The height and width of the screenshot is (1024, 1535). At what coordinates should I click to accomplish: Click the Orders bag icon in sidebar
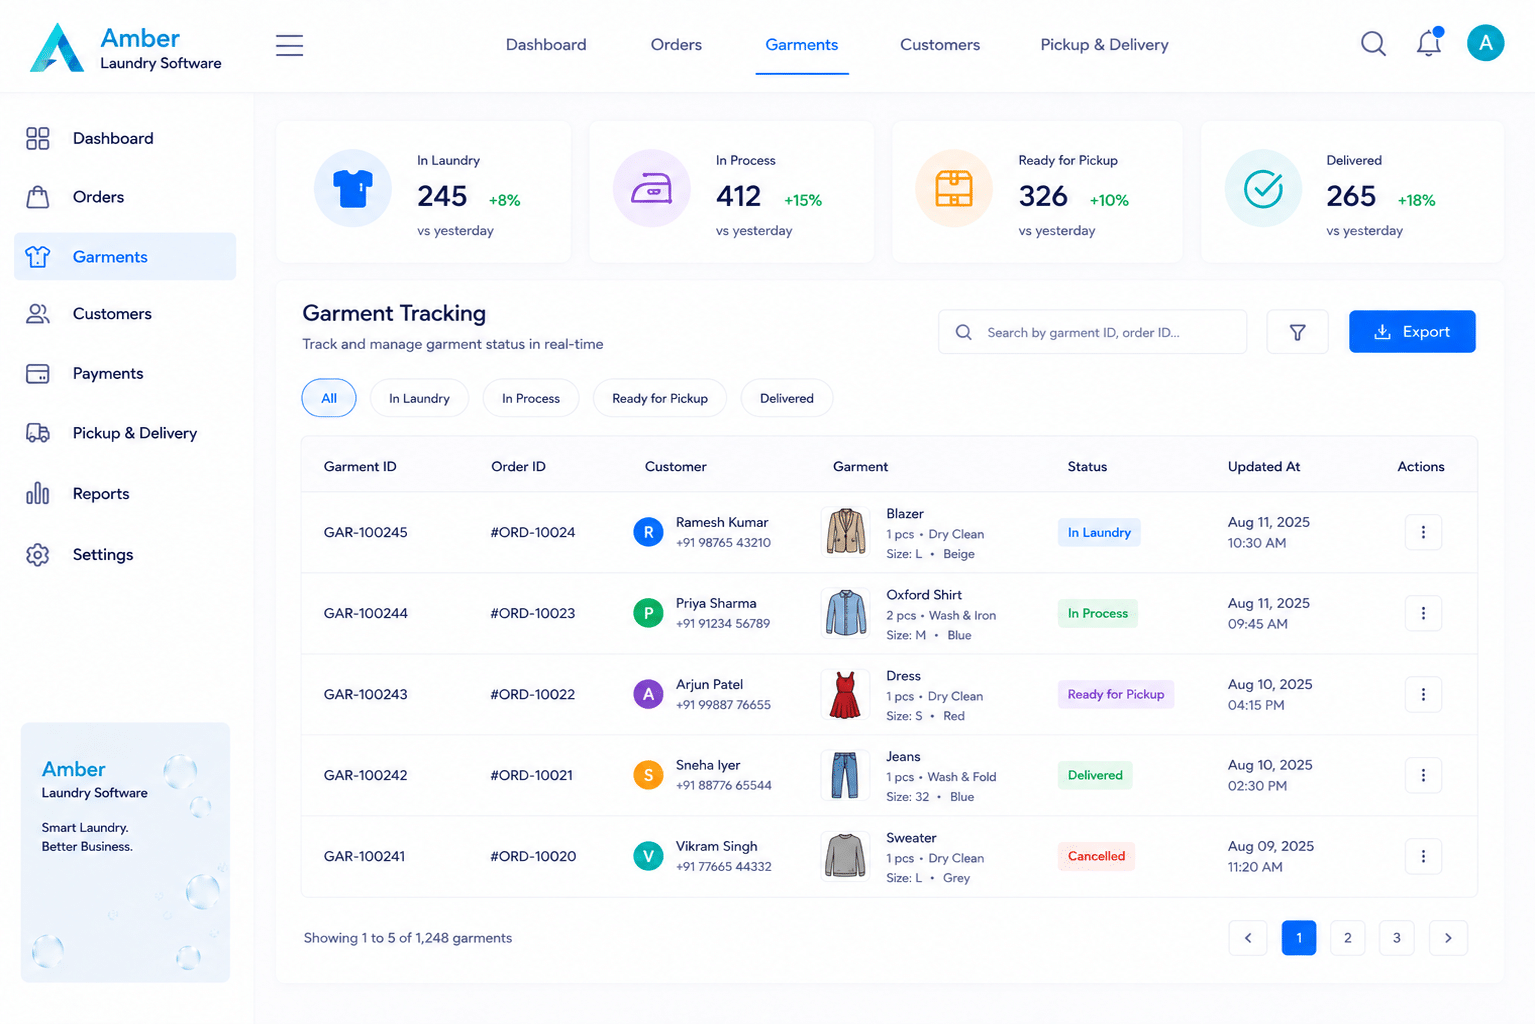point(38,197)
